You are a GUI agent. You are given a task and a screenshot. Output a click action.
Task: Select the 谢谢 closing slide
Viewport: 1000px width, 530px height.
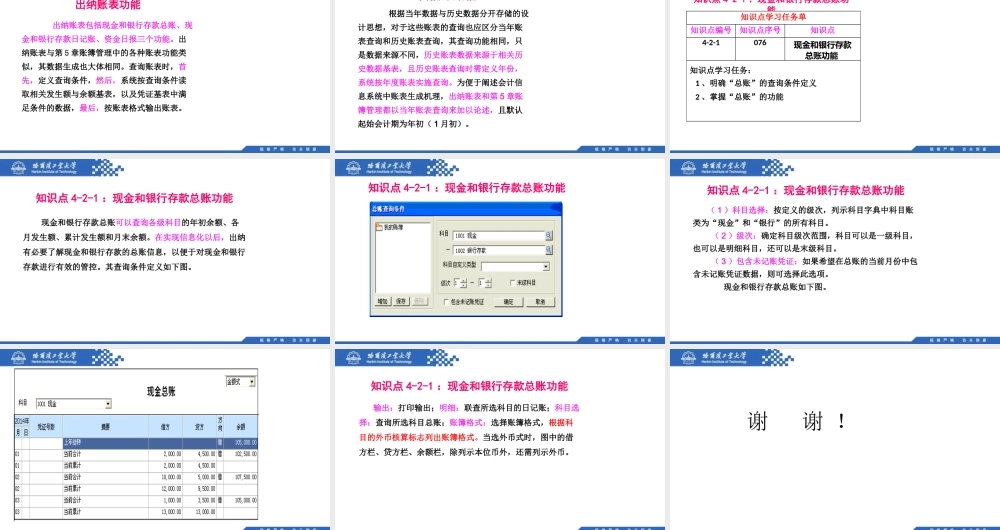tap(835, 439)
